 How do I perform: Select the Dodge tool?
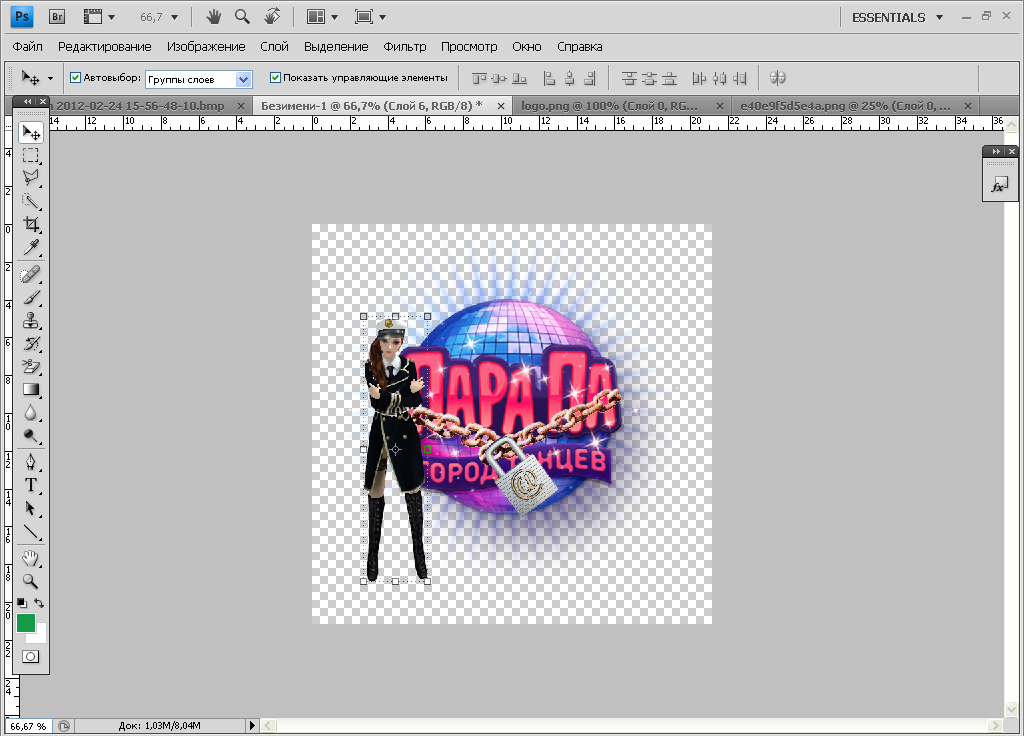pos(31,436)
